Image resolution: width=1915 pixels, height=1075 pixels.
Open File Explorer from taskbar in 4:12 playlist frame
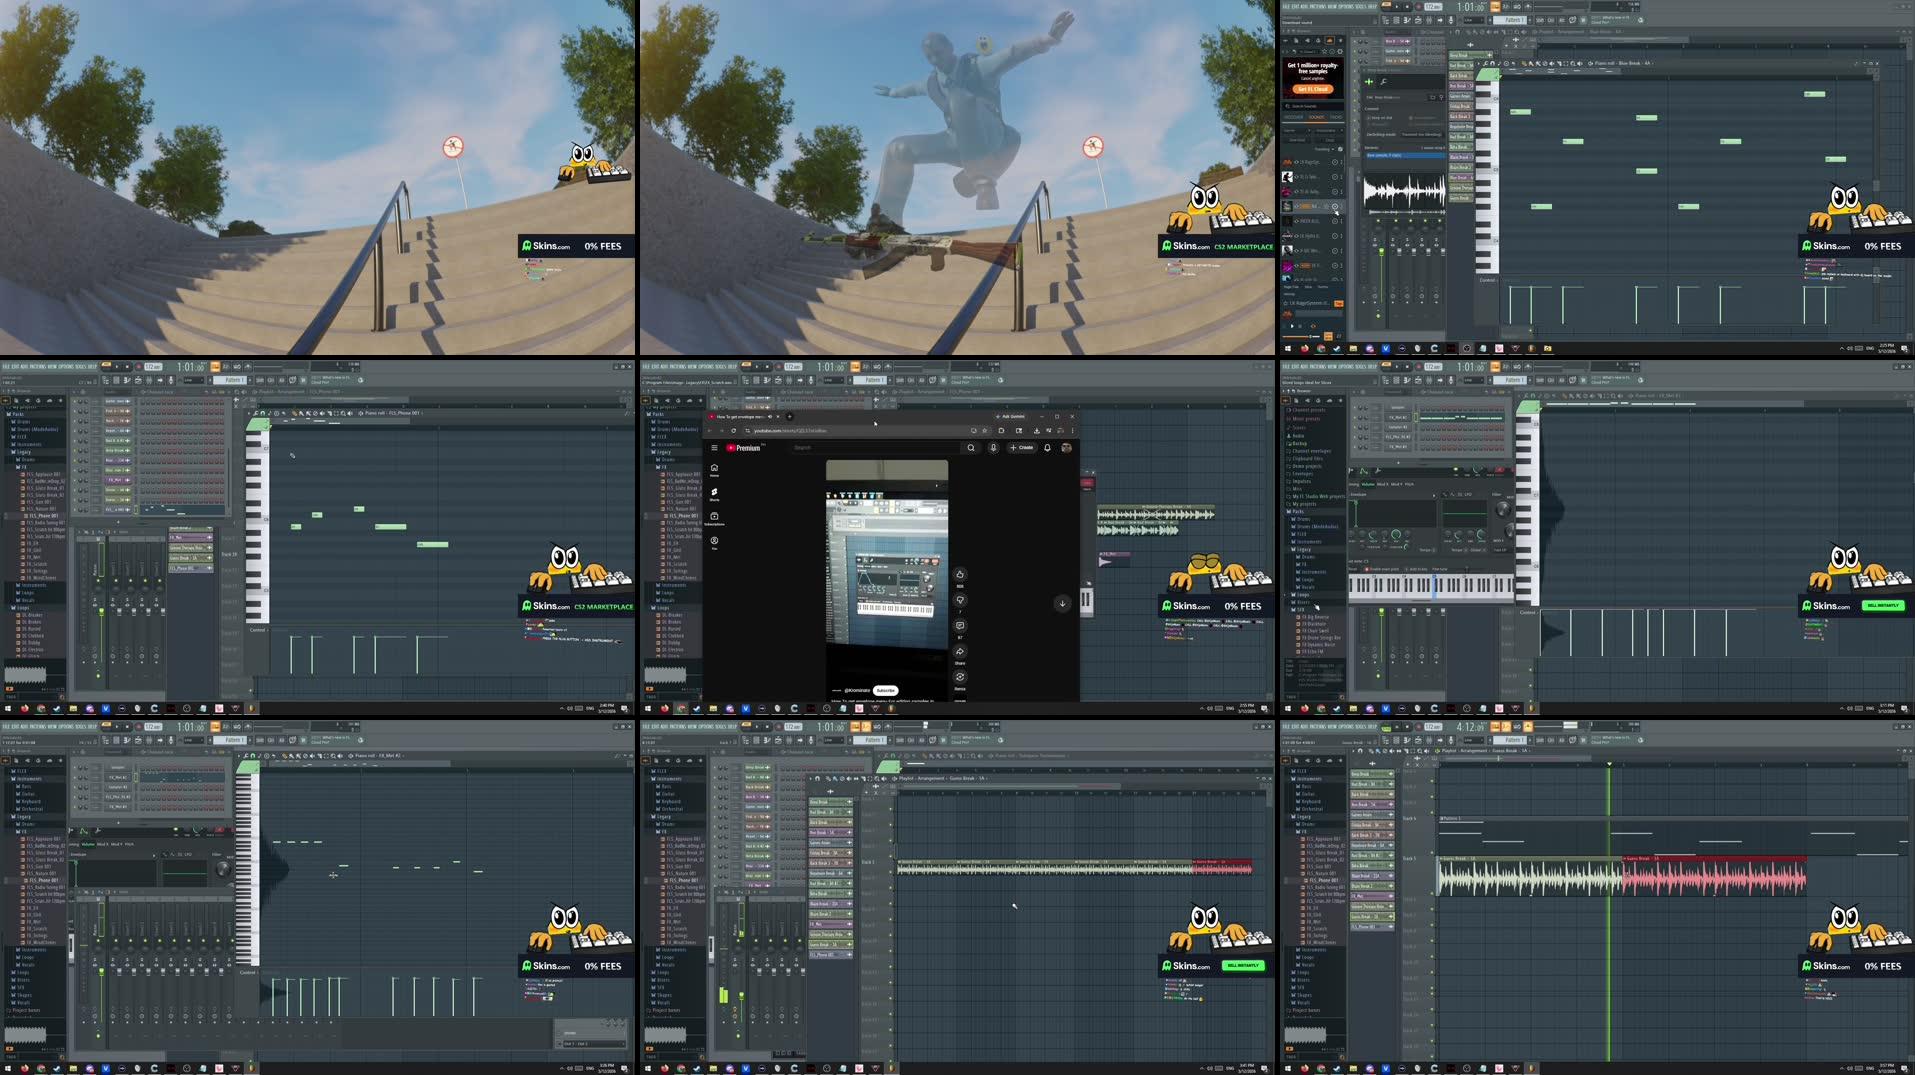1353,1068
